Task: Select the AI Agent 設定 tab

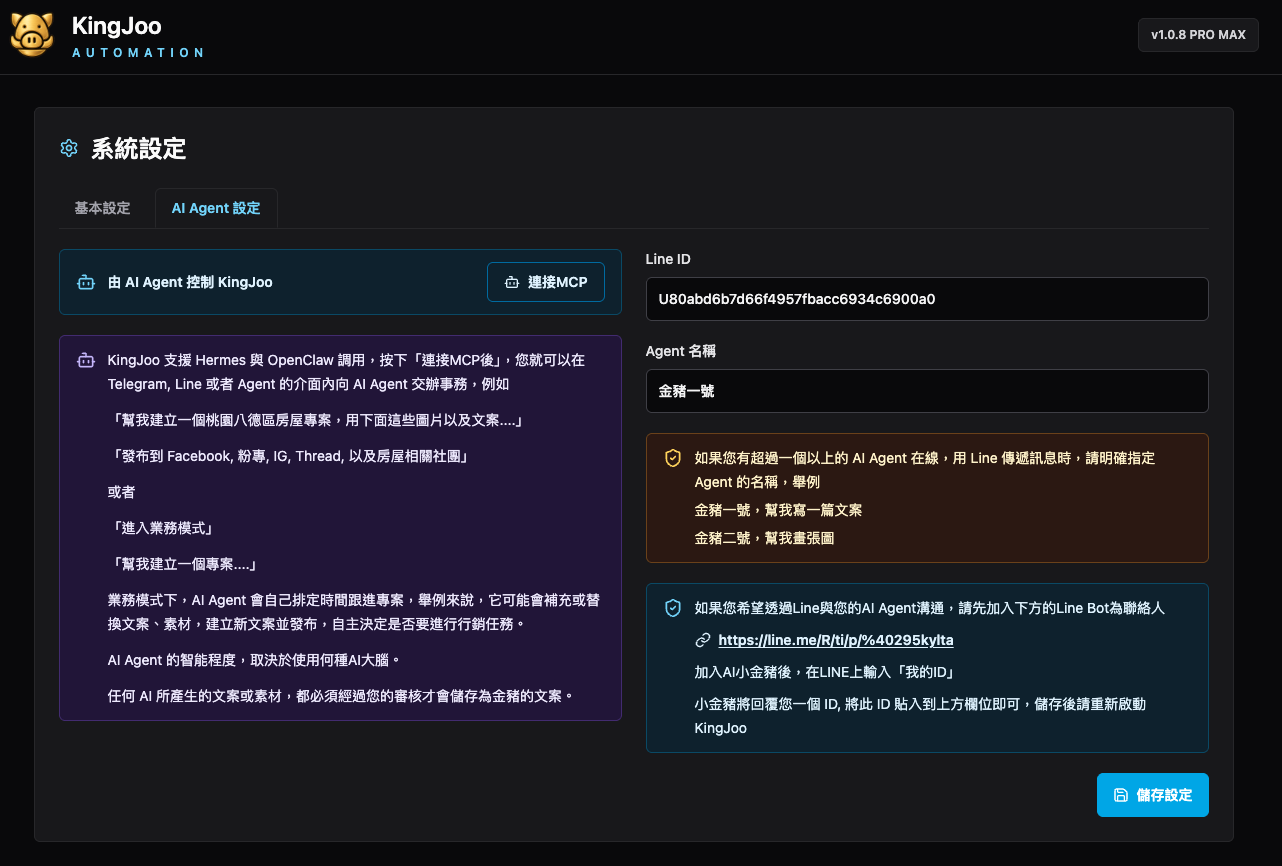Action: pyautogui.click(x=216, y=208)
